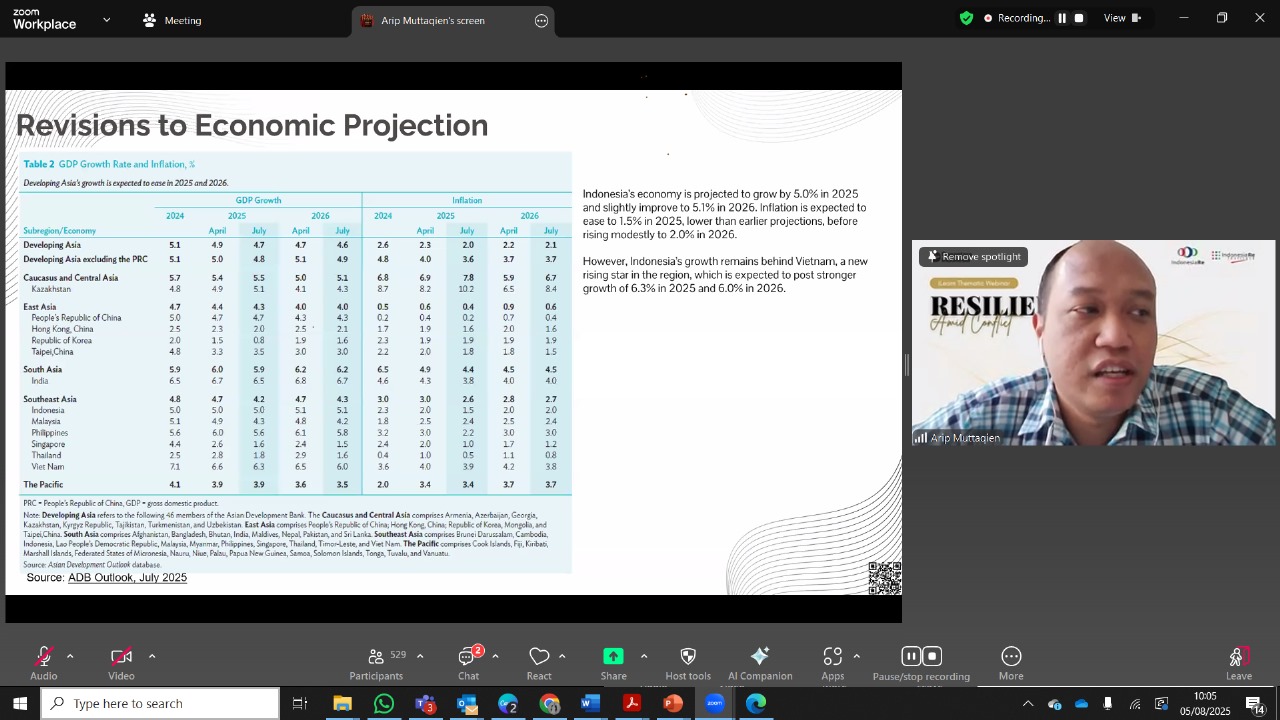
Task: Expand video options arrow next to Video
Action: pos(152,656)
